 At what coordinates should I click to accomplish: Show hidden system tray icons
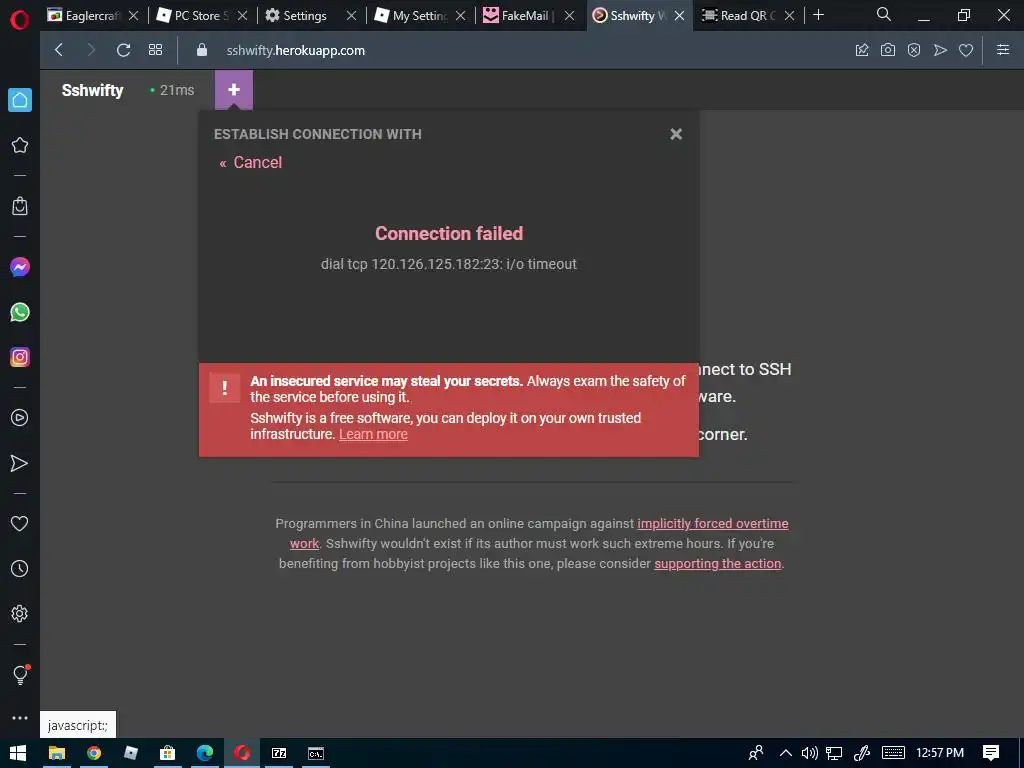pyautogui.click(x=786, y=753)
